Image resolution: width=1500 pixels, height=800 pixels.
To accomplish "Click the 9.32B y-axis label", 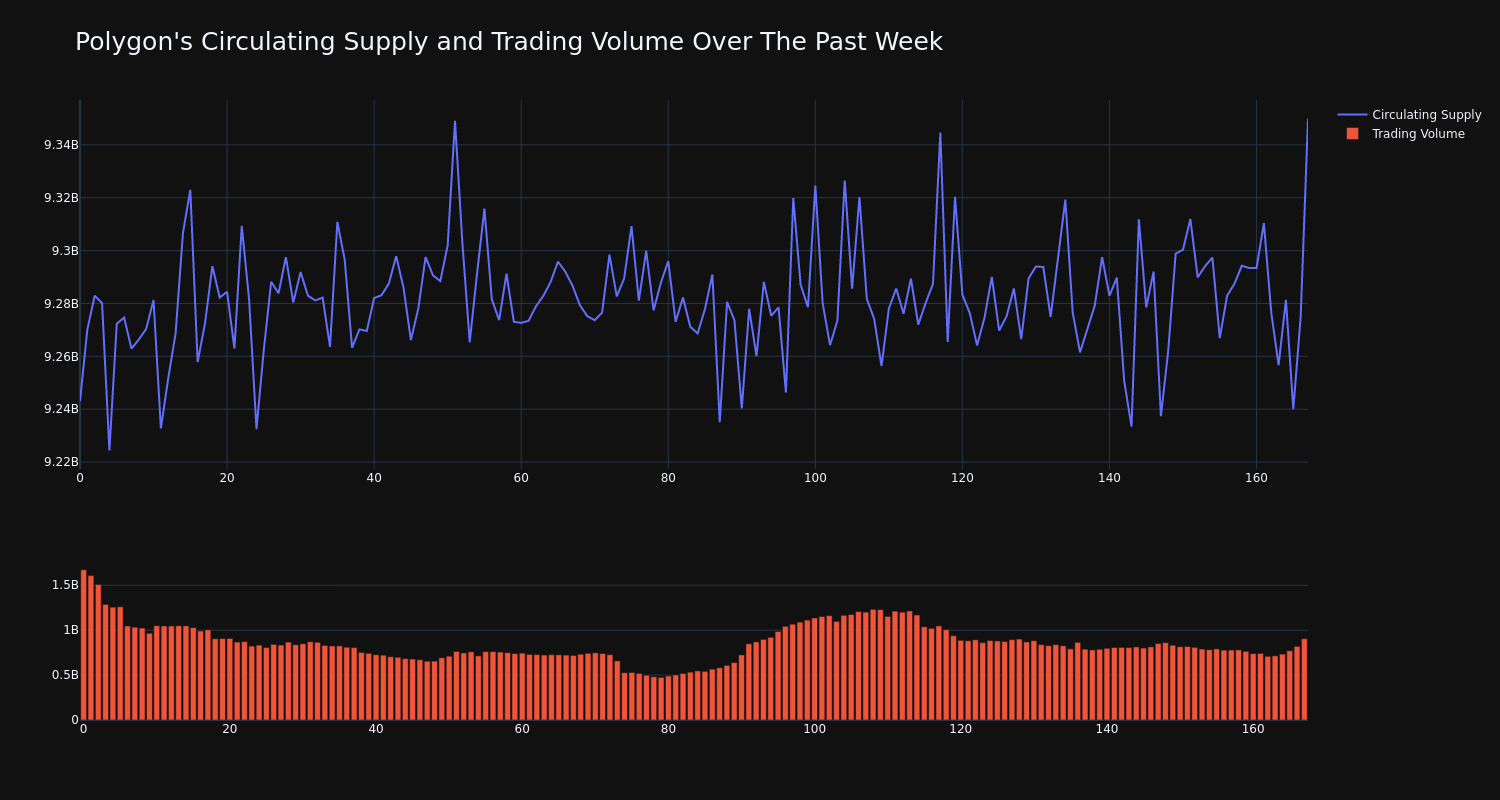I will click(x=61, y=198).
